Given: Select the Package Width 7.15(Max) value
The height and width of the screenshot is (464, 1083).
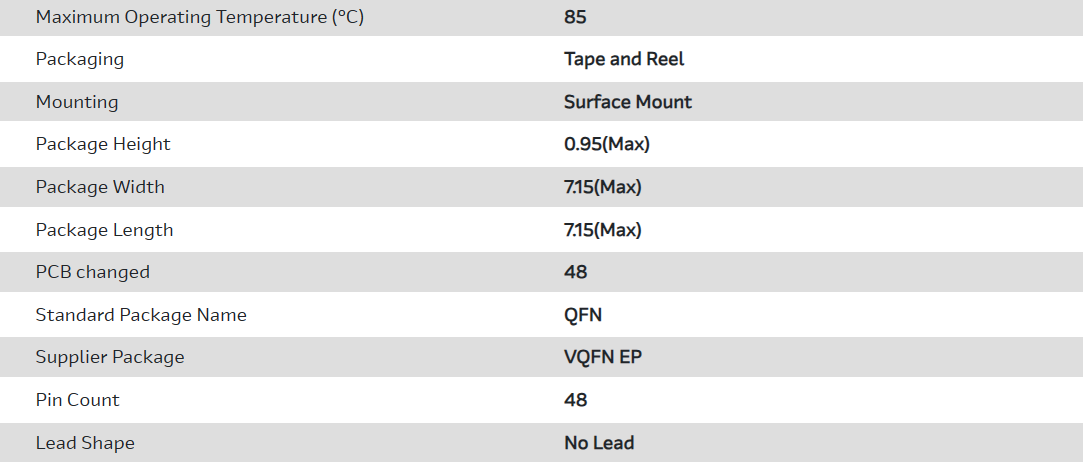Looking at the screenshot, I should [603, 187].
